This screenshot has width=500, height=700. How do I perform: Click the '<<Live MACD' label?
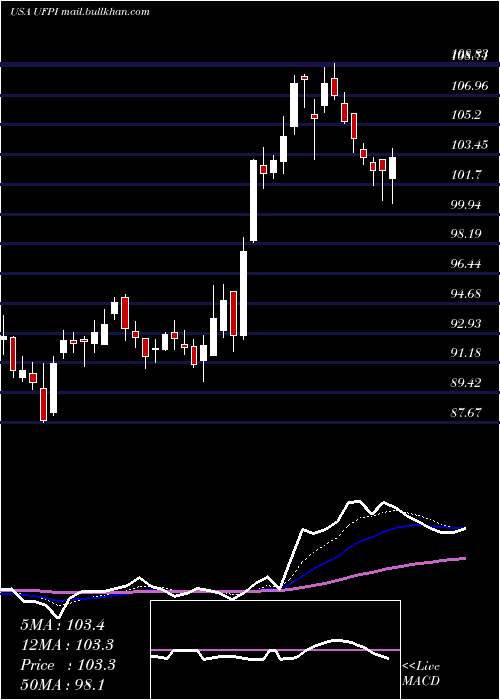pyautogui.click(x=421, y=674)
